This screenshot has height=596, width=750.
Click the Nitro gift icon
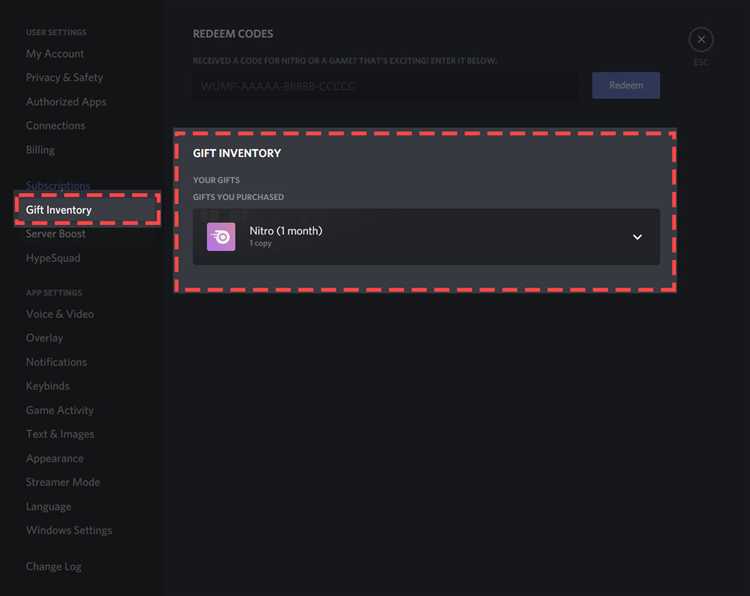click(x=221, y=237)
